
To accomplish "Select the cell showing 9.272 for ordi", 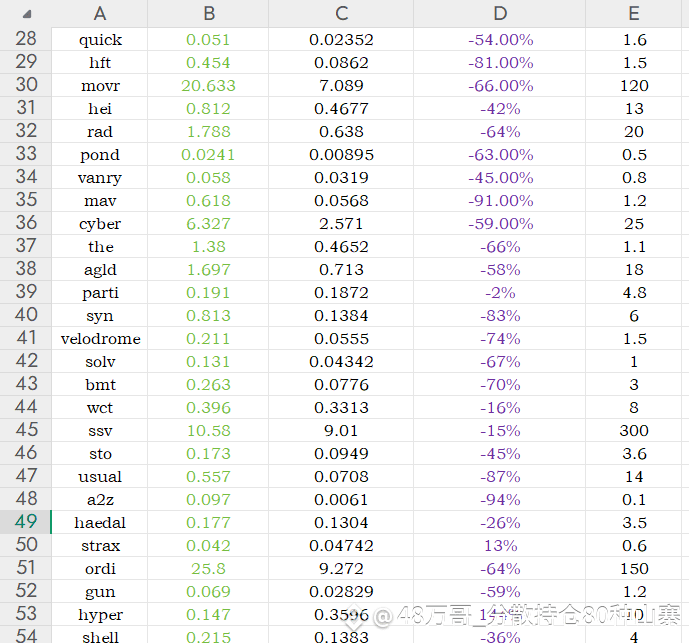I will click(341, 568).
